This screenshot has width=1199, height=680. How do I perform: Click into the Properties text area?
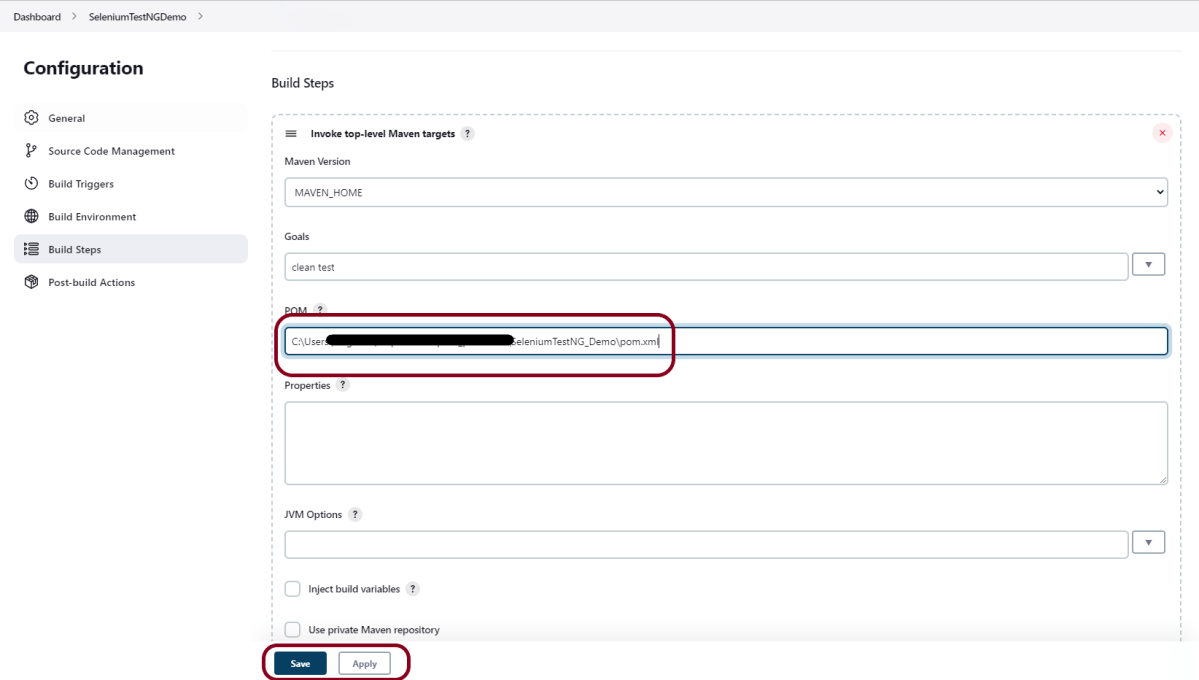(726, 443)
